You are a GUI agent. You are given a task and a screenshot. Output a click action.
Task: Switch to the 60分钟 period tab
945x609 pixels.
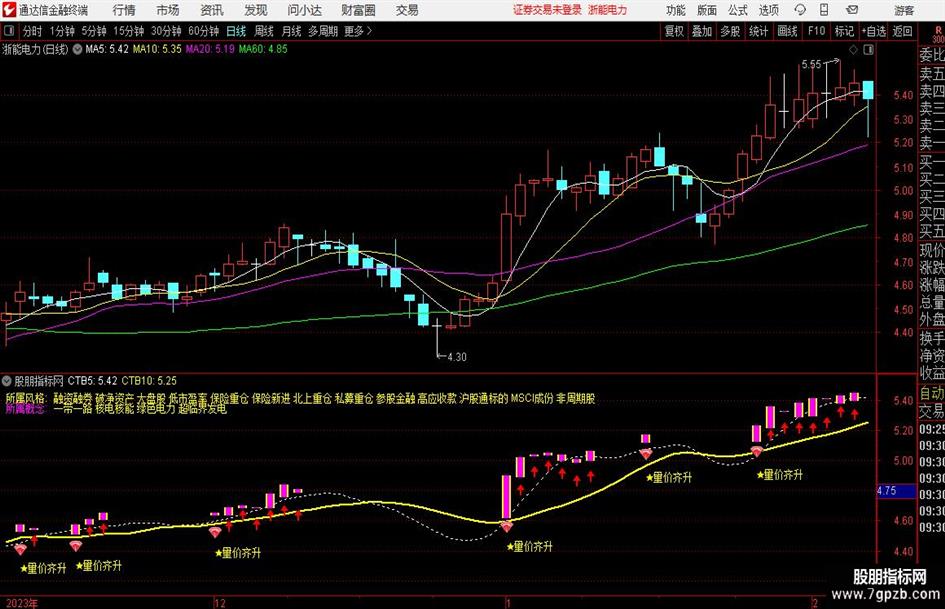pos(203,31)
